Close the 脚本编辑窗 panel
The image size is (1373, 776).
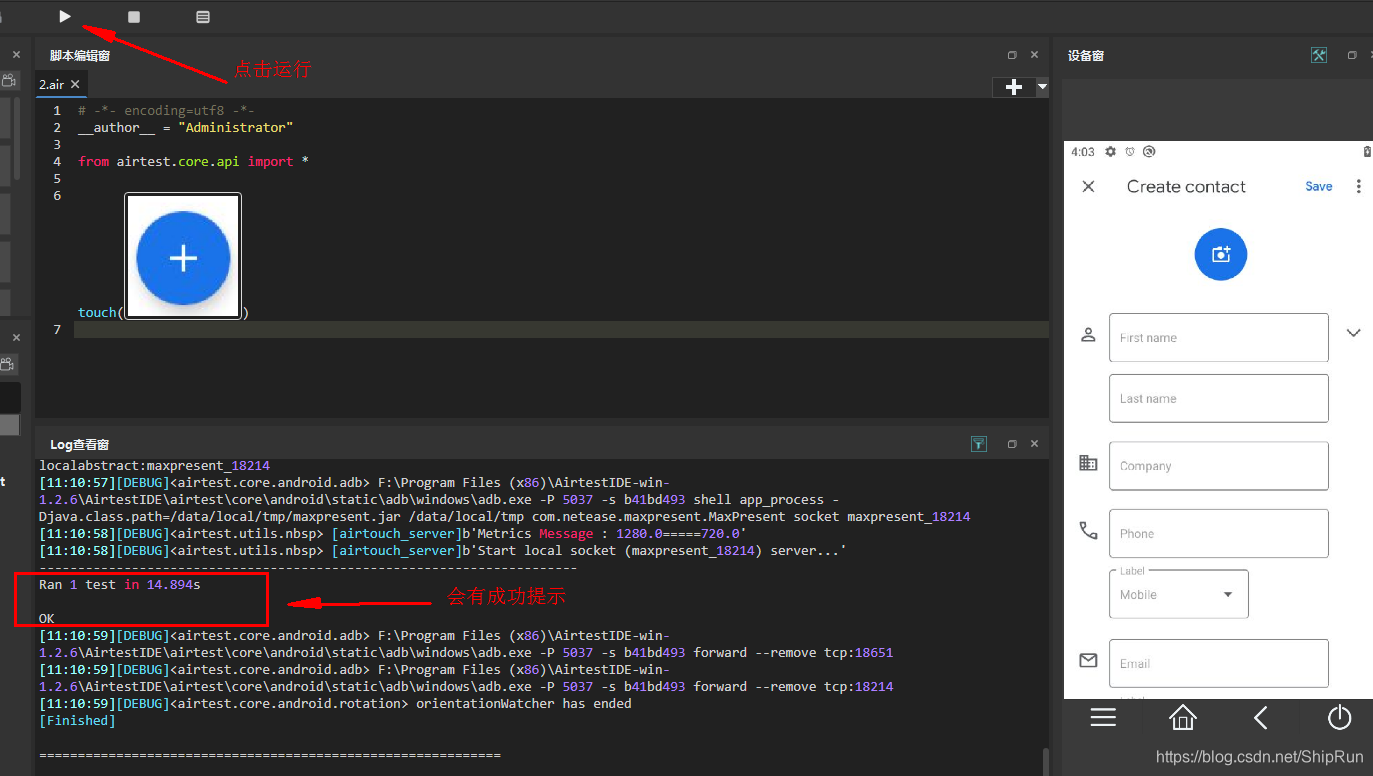tap(1035, 56)
